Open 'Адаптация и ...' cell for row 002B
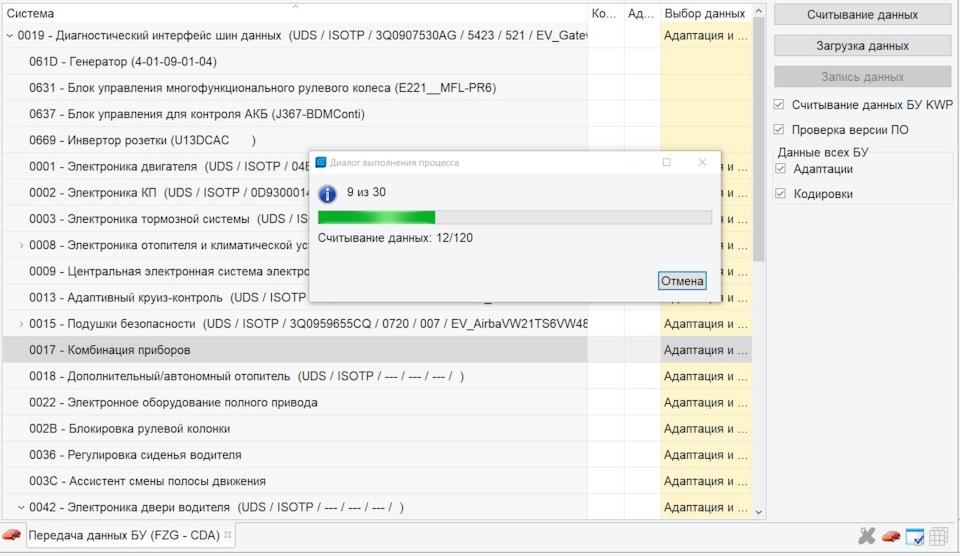The width and height of the screenshot is (960, 556). point(706,429)
